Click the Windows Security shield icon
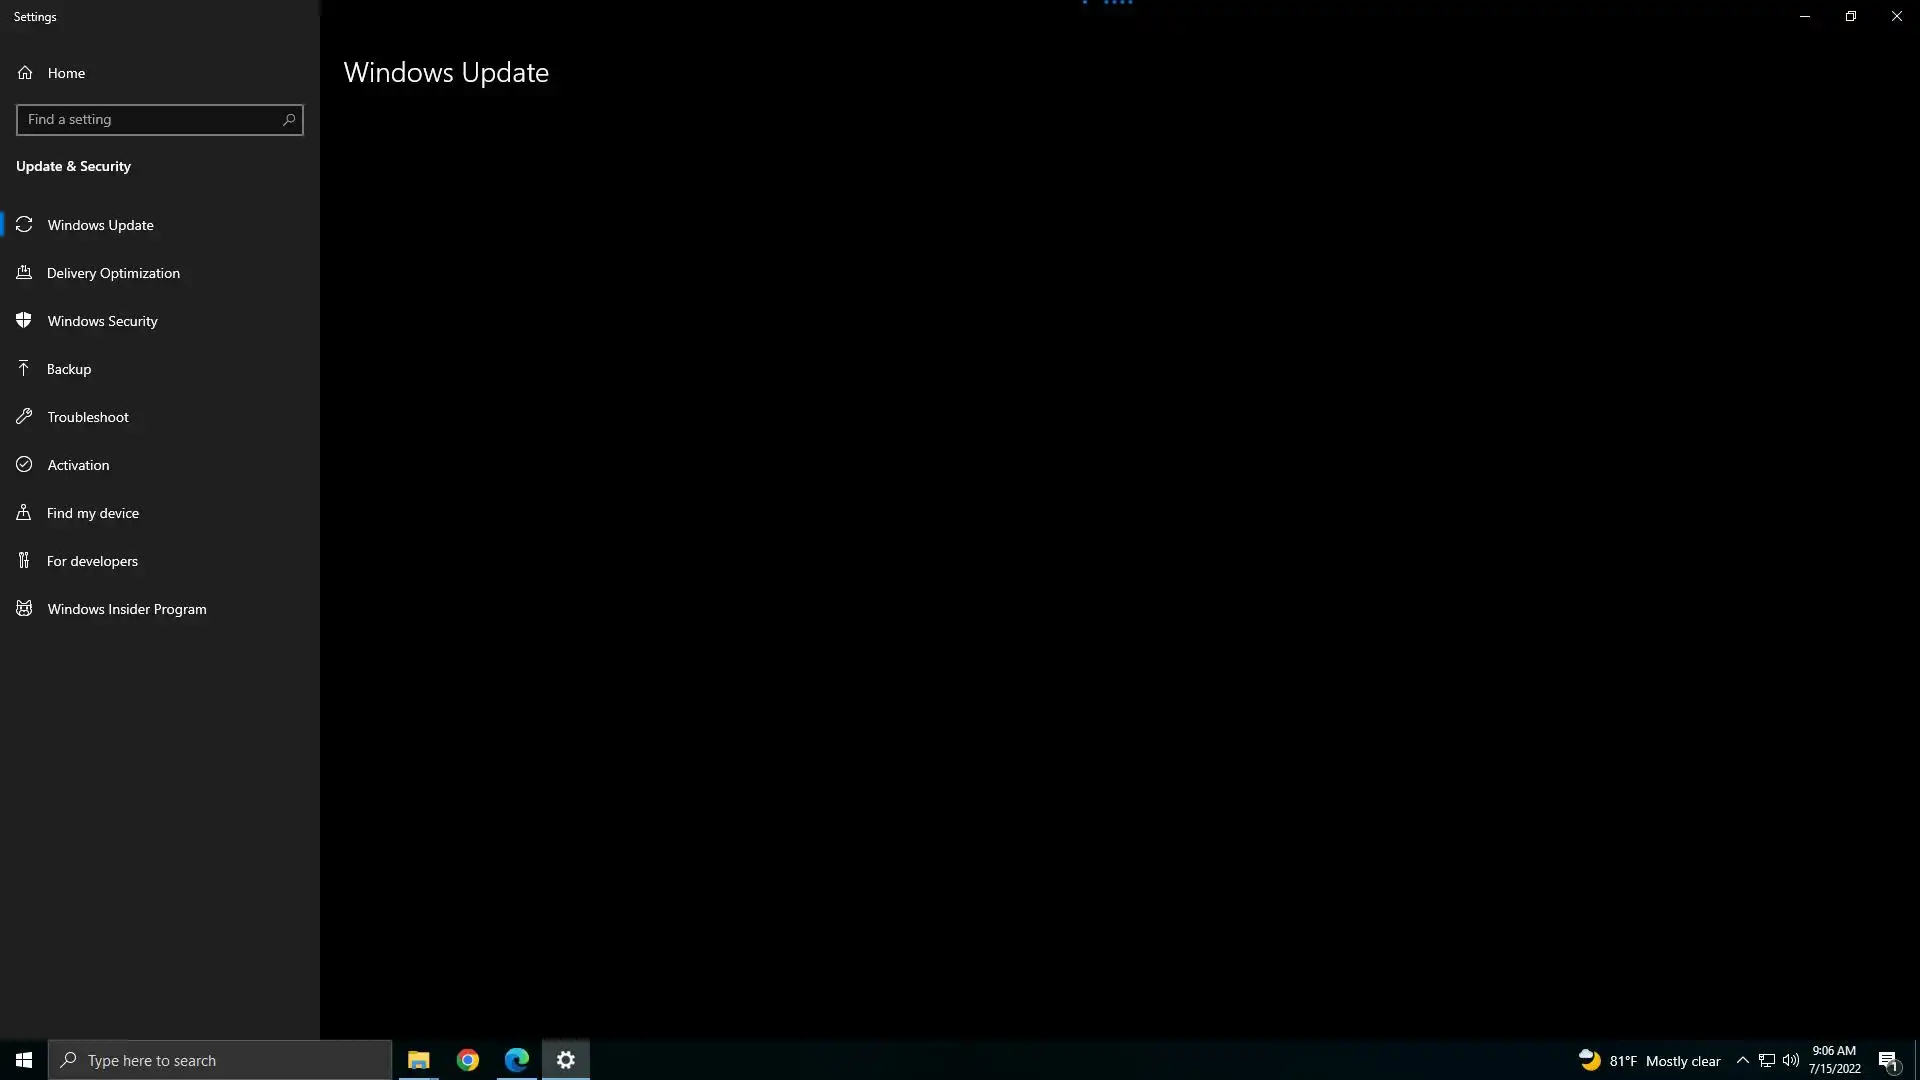 (x=24, y=321)
